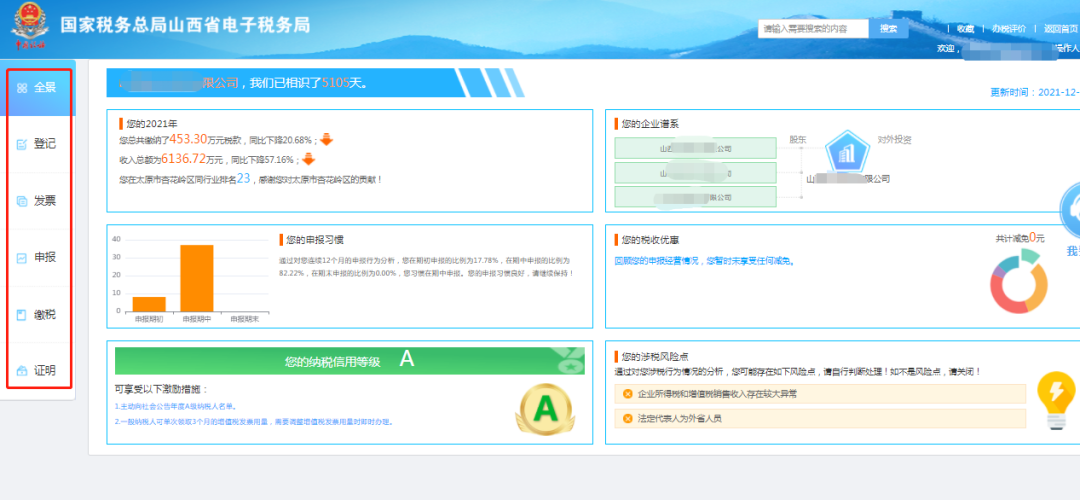Click the filing habit analysis paragraph
Viewport: 1080px width, 500px height.
426,267
